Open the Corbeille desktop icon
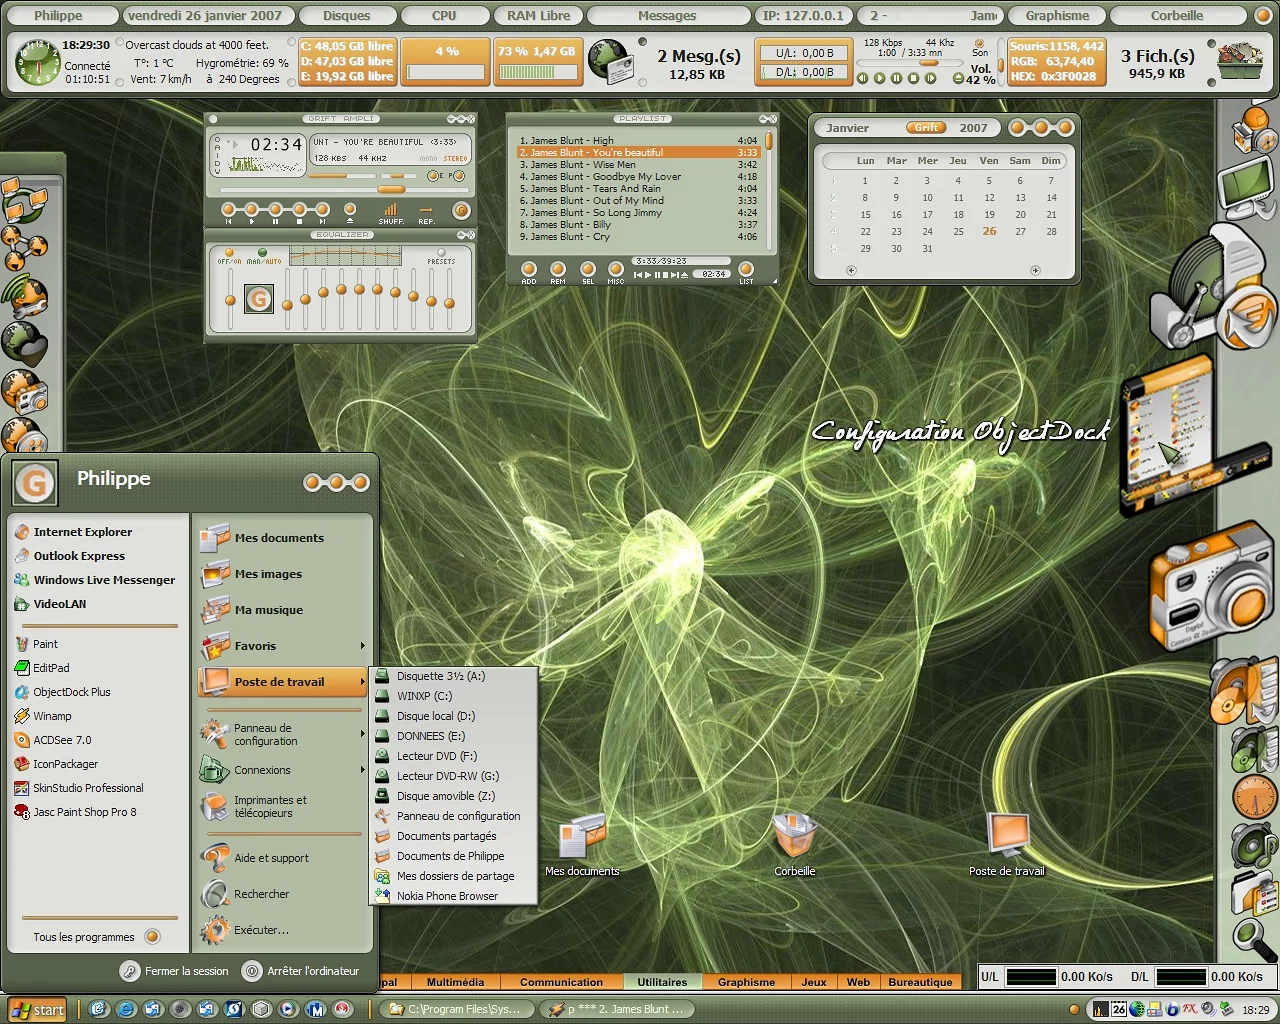 (795, 839)
